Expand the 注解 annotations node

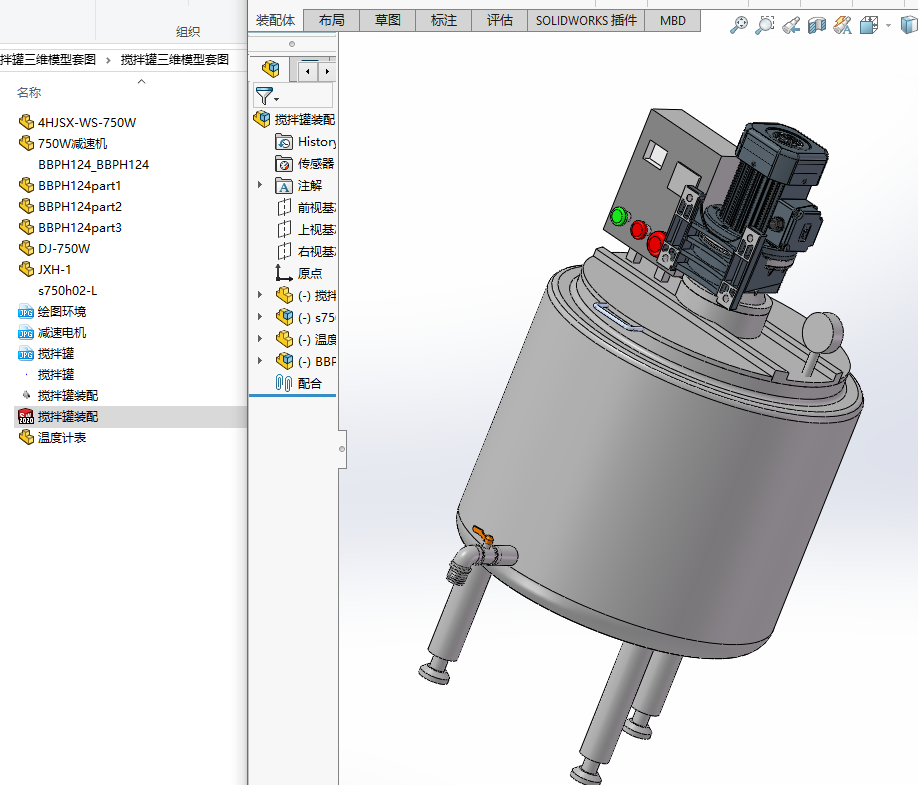point(261,185)
